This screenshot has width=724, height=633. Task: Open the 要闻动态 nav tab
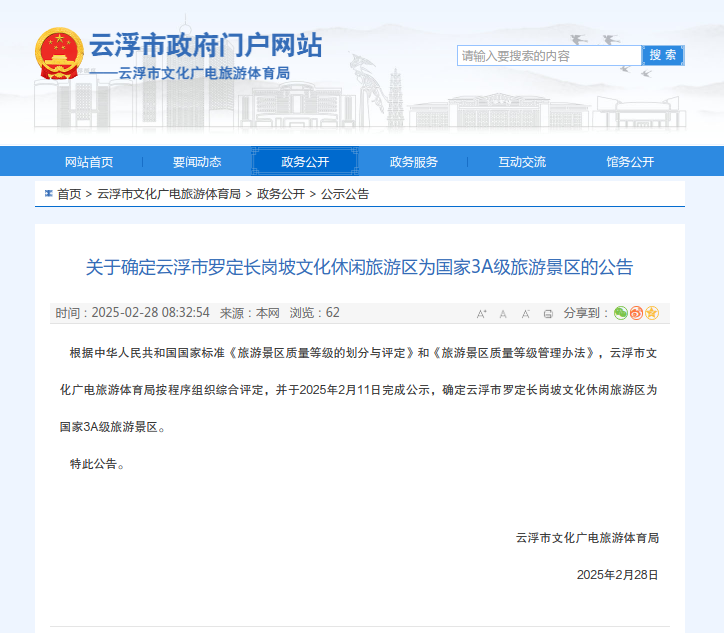pos(197,162)
